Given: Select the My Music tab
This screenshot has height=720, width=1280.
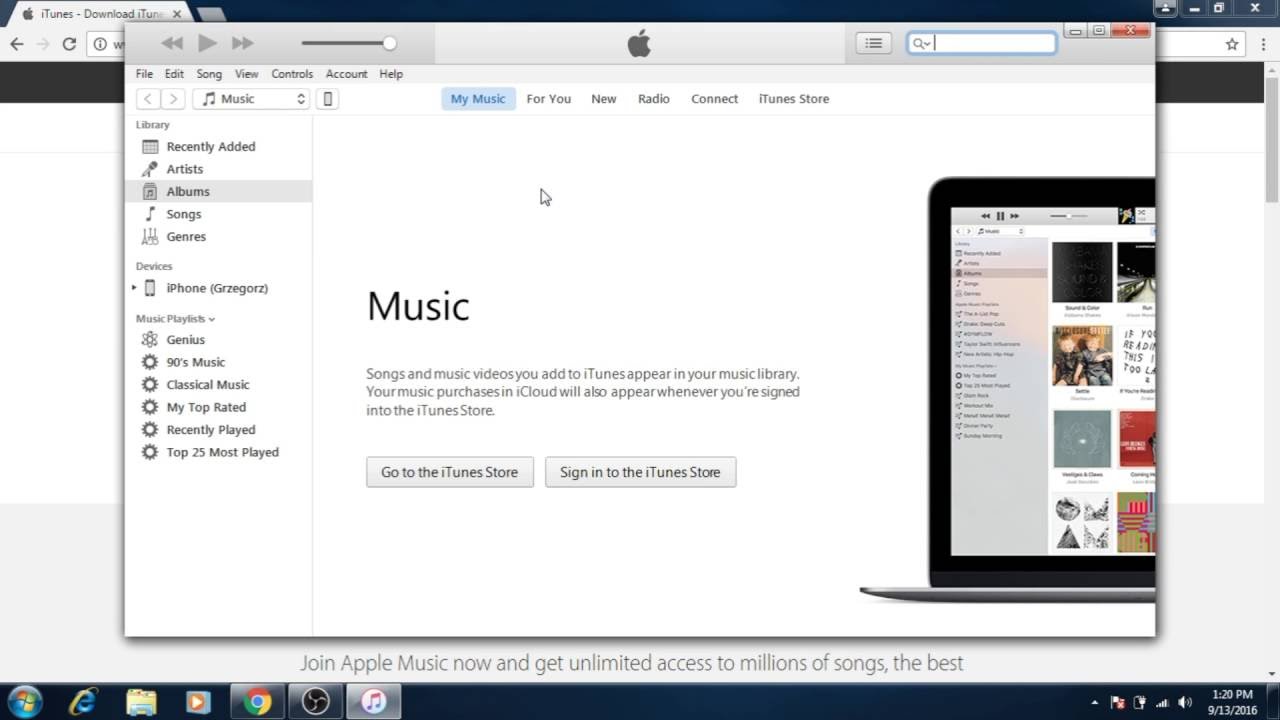Looking at the screenshot, I should [478, 99].
